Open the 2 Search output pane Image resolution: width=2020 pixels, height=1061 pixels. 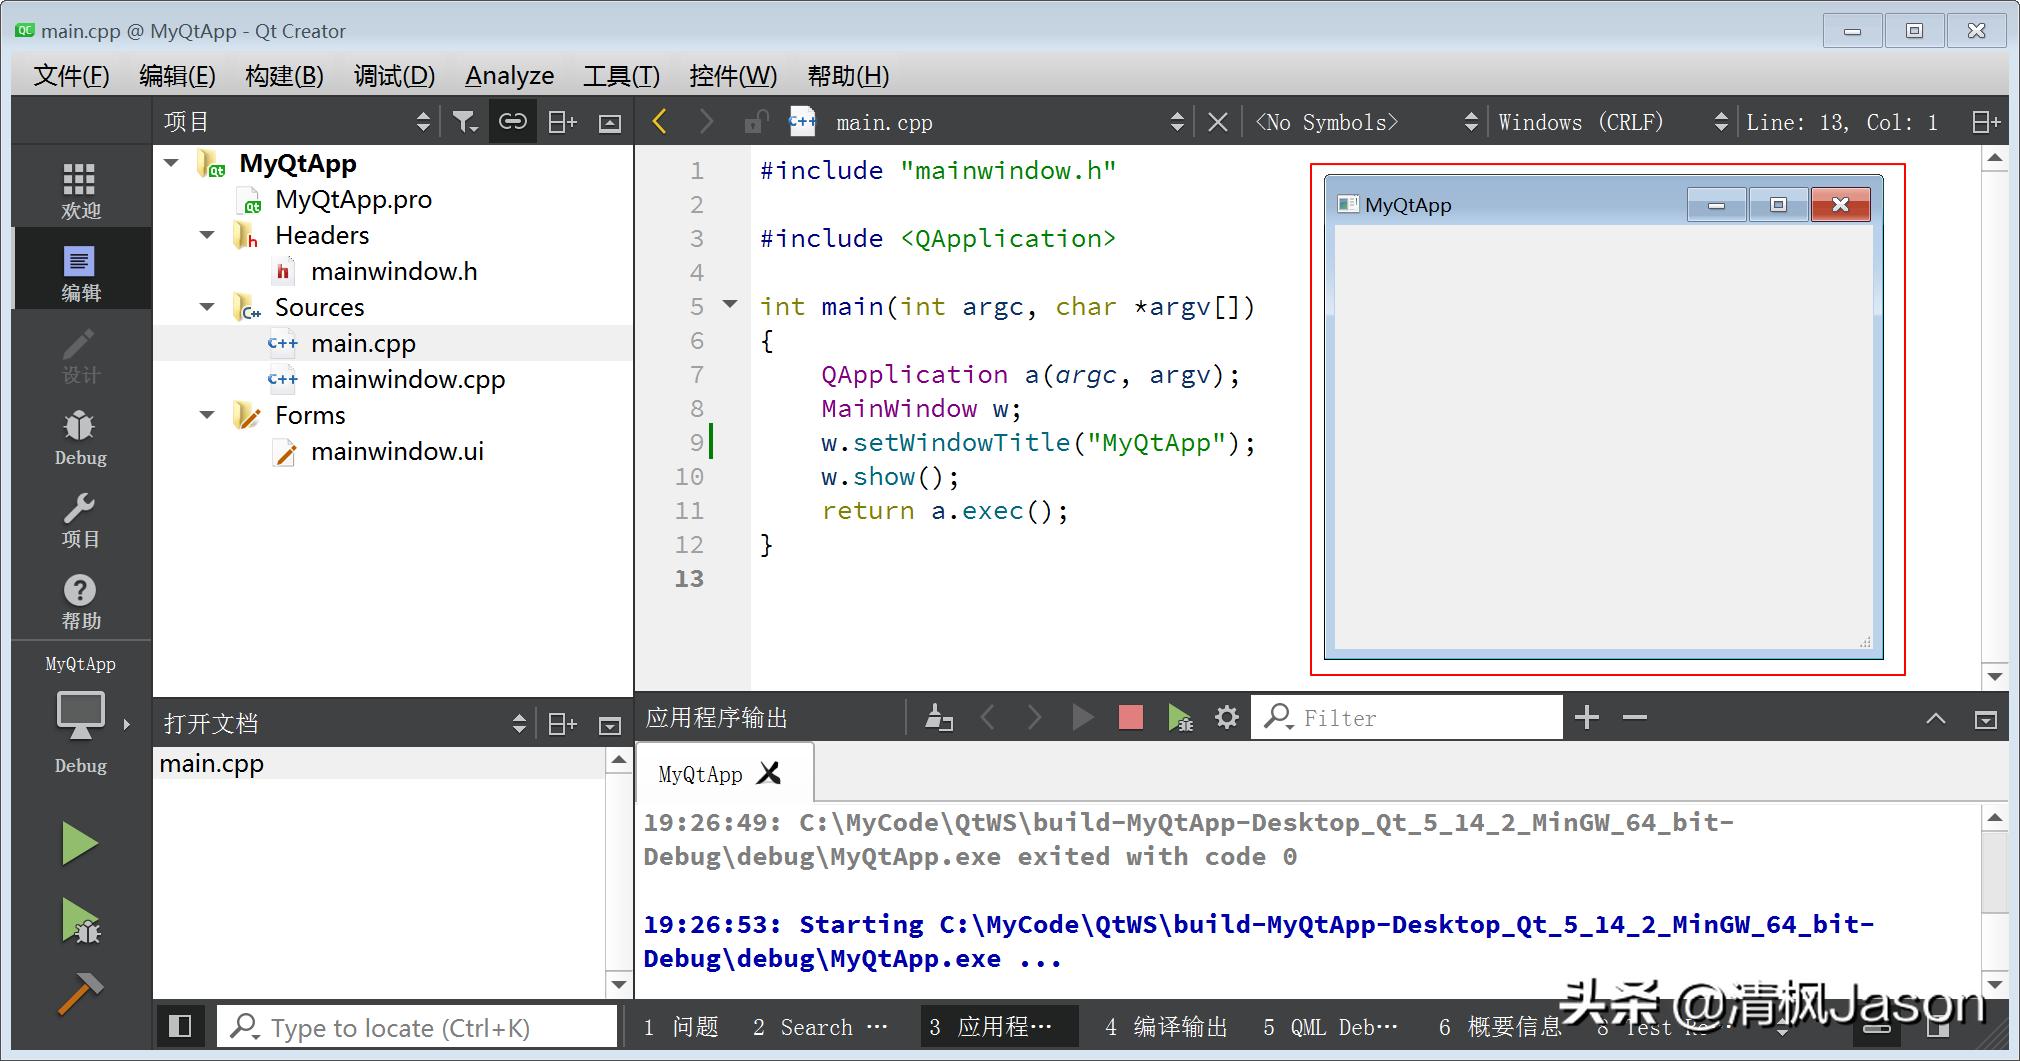click(805, 1026)
